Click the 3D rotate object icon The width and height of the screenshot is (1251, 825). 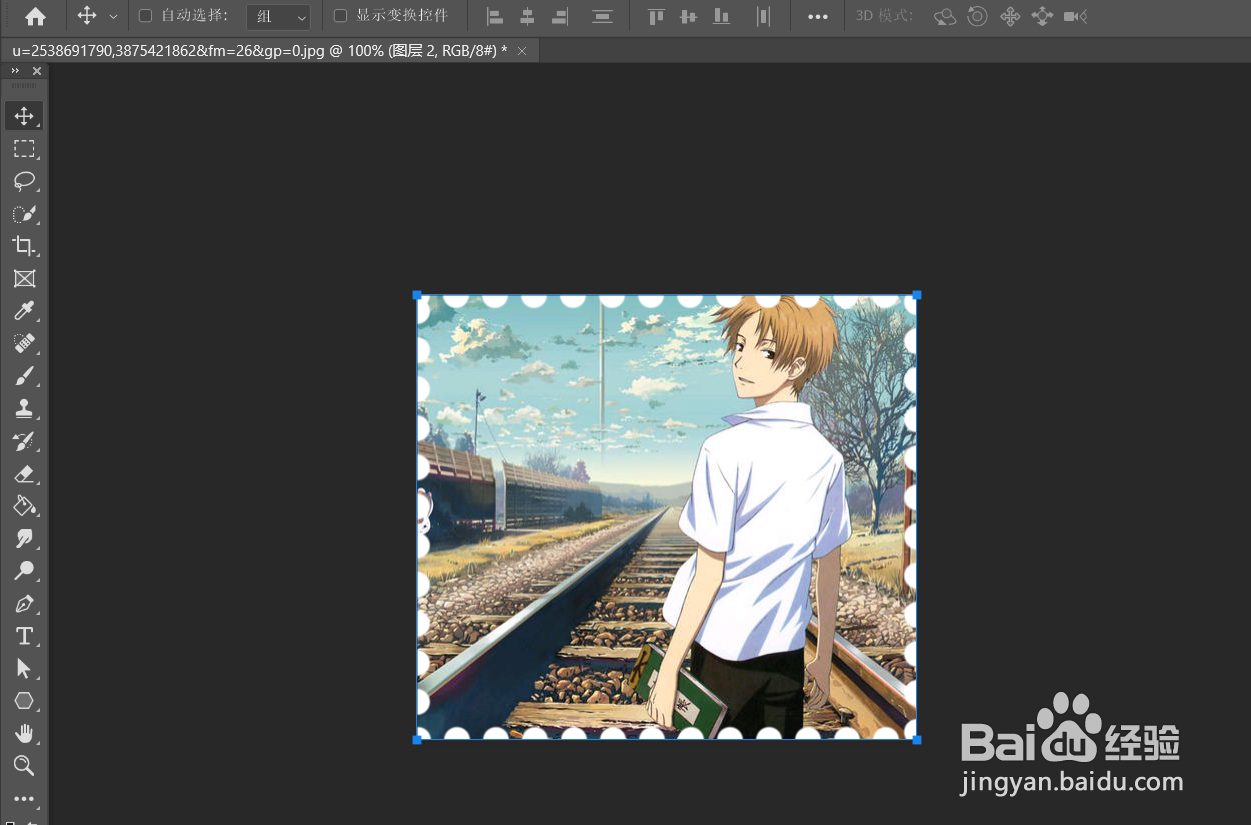(944, 17)
